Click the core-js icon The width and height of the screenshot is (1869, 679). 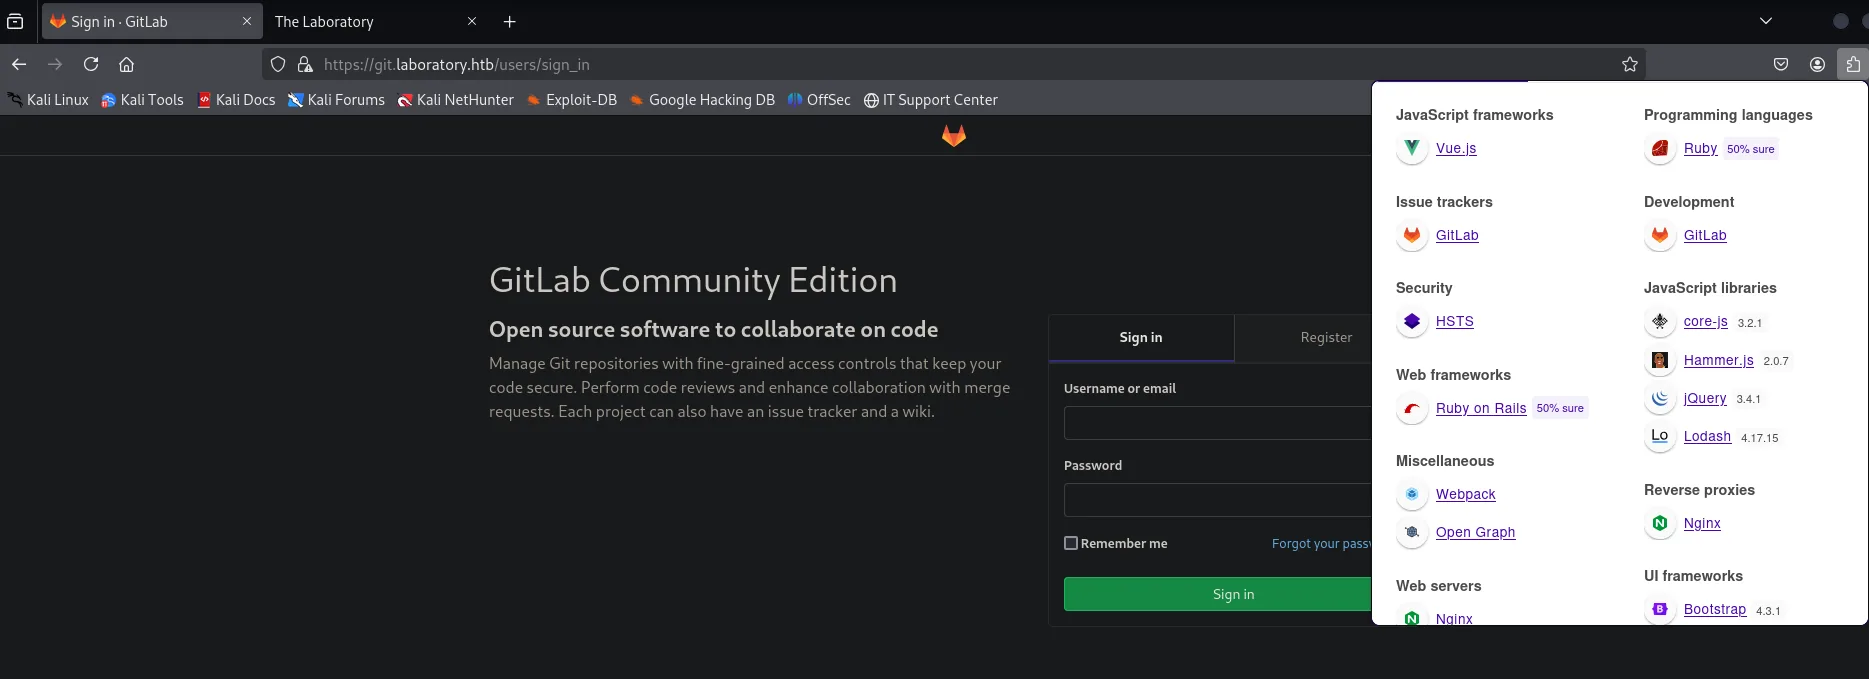(x=1660, y=321)
